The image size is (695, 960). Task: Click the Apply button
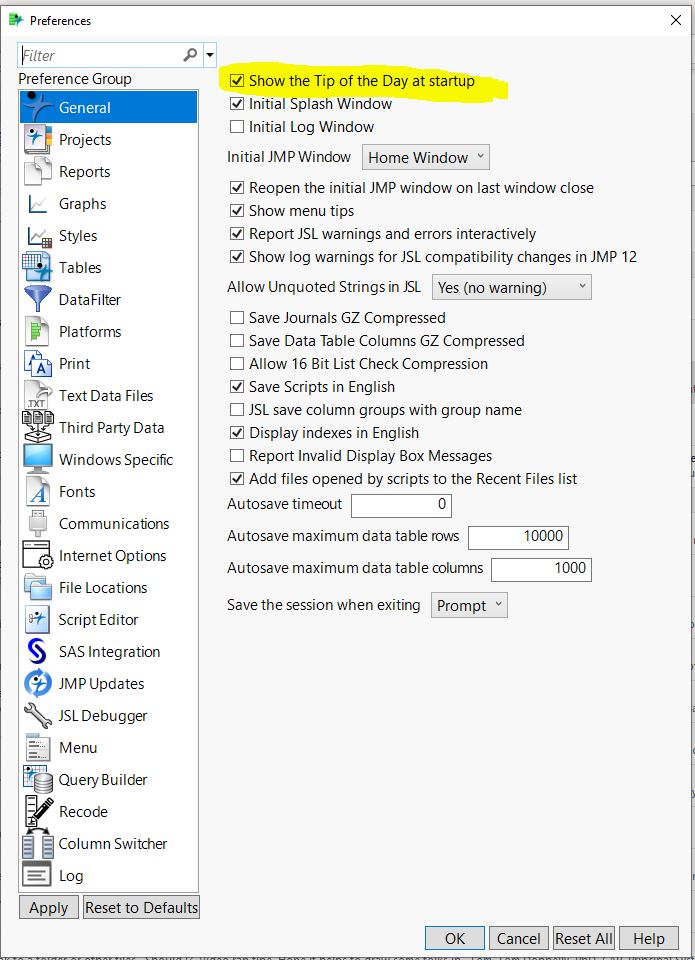[x=48, y=907]
